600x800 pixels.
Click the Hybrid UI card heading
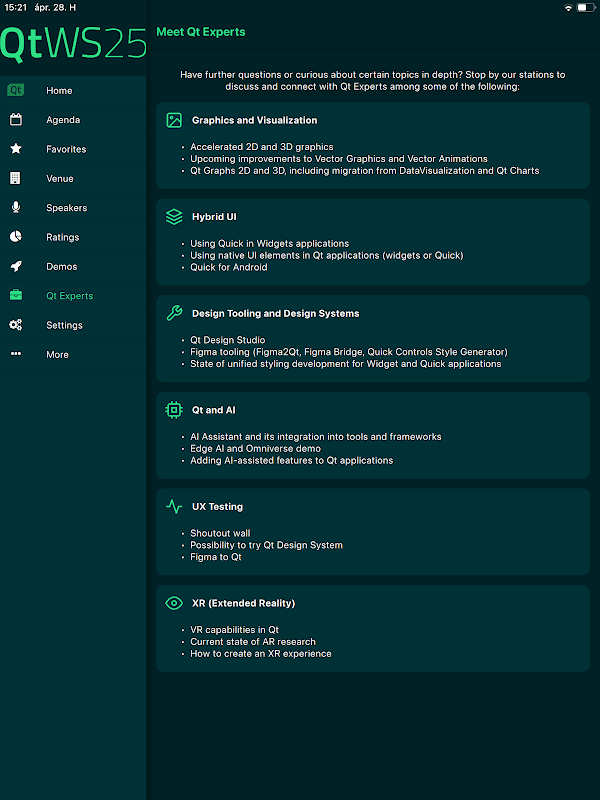click(214, 217)
